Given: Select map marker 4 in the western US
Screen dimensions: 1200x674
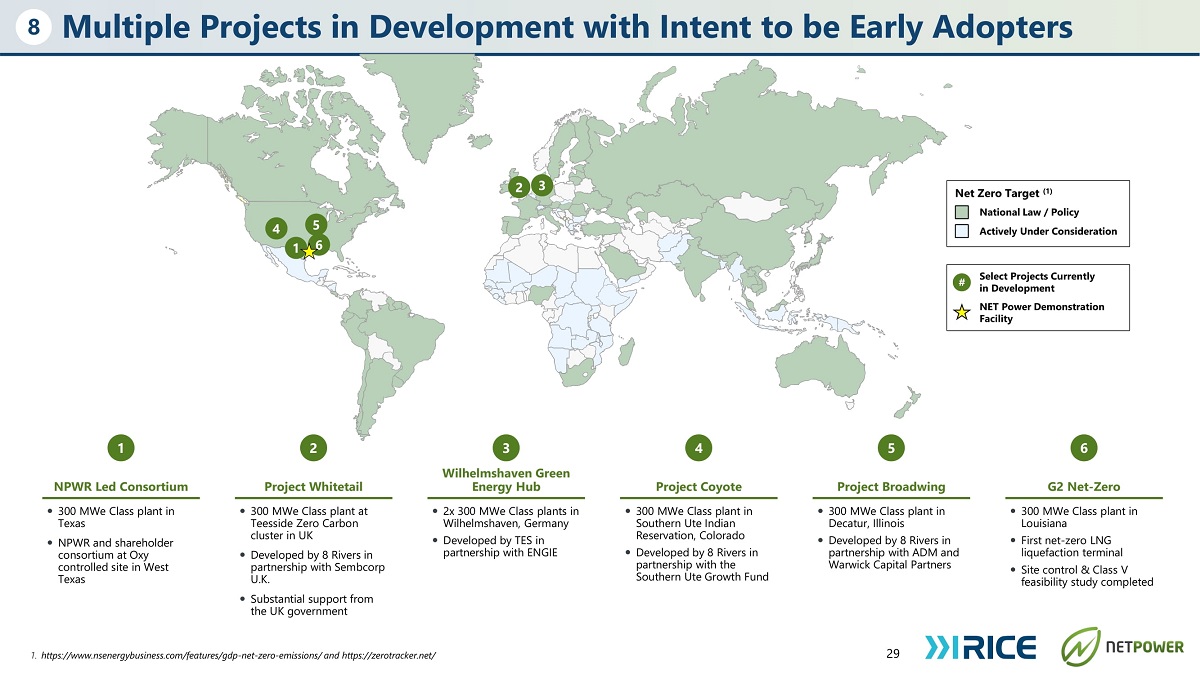Looking at the screenshot, I should click(276, 229).
